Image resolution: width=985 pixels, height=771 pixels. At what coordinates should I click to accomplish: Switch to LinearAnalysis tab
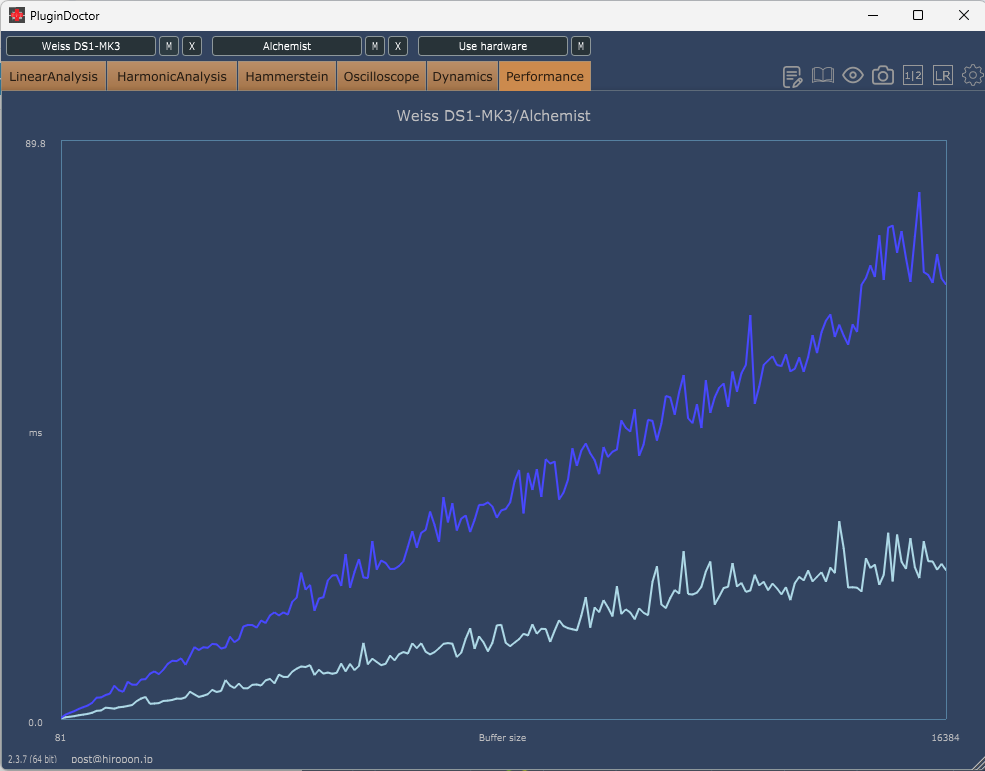click(x=53, y=76)
